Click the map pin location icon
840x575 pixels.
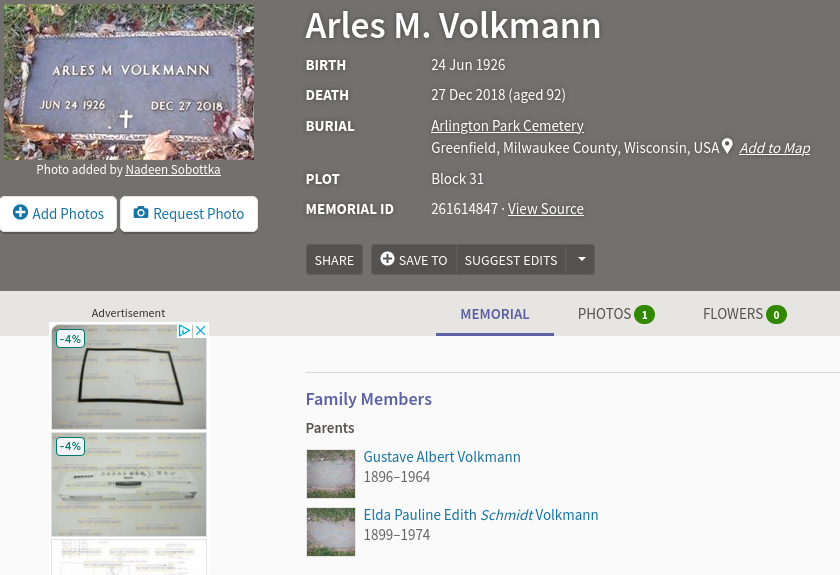tap(728, 147)
